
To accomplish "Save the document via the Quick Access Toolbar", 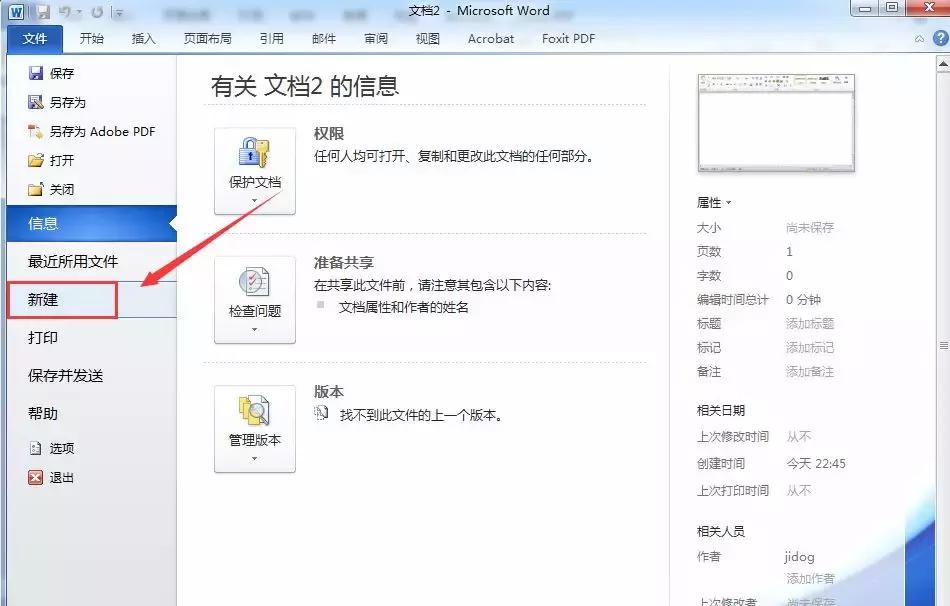I will [44, 12].
